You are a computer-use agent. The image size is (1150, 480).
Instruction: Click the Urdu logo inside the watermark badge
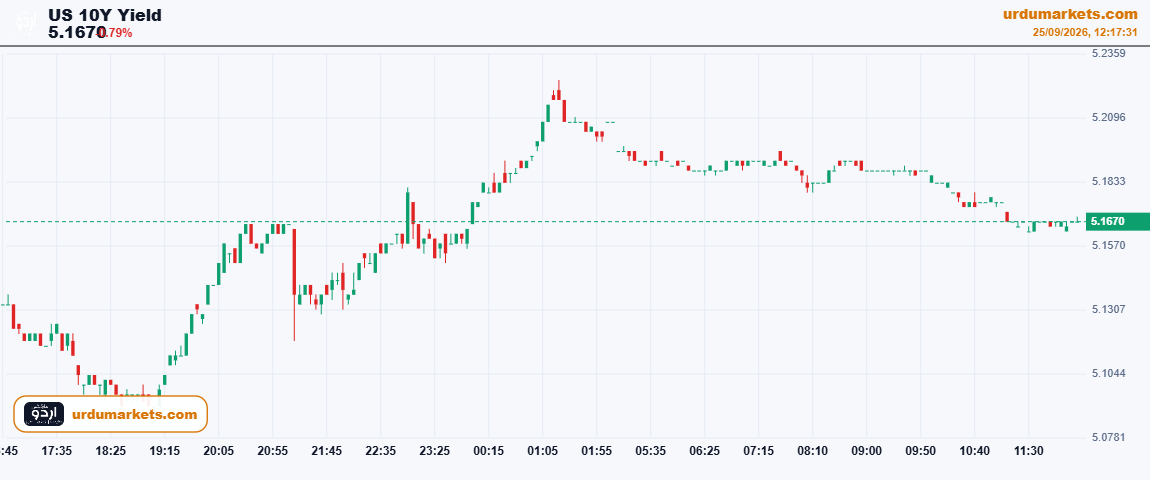click(x=44, y=414)
